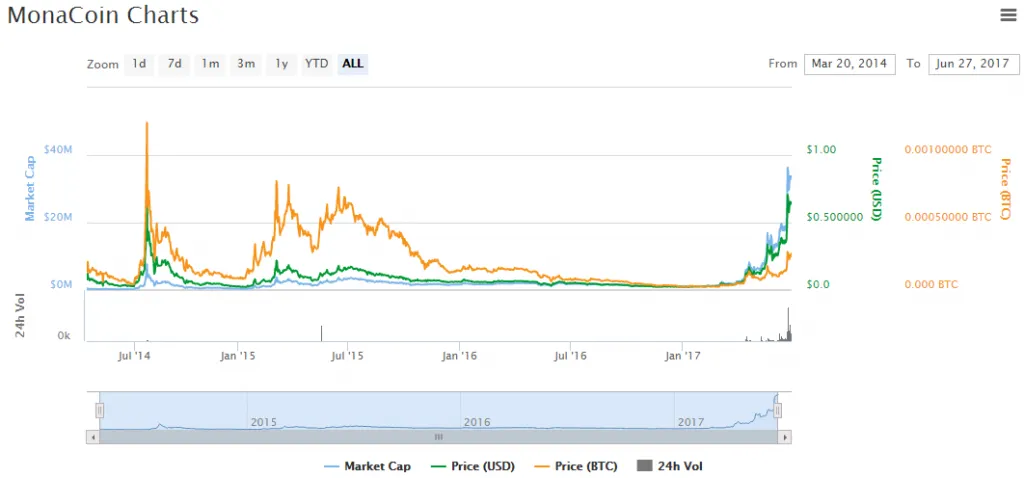Toggle Price (USD) series in legend

pyautogui.click(x=473, y=466)
